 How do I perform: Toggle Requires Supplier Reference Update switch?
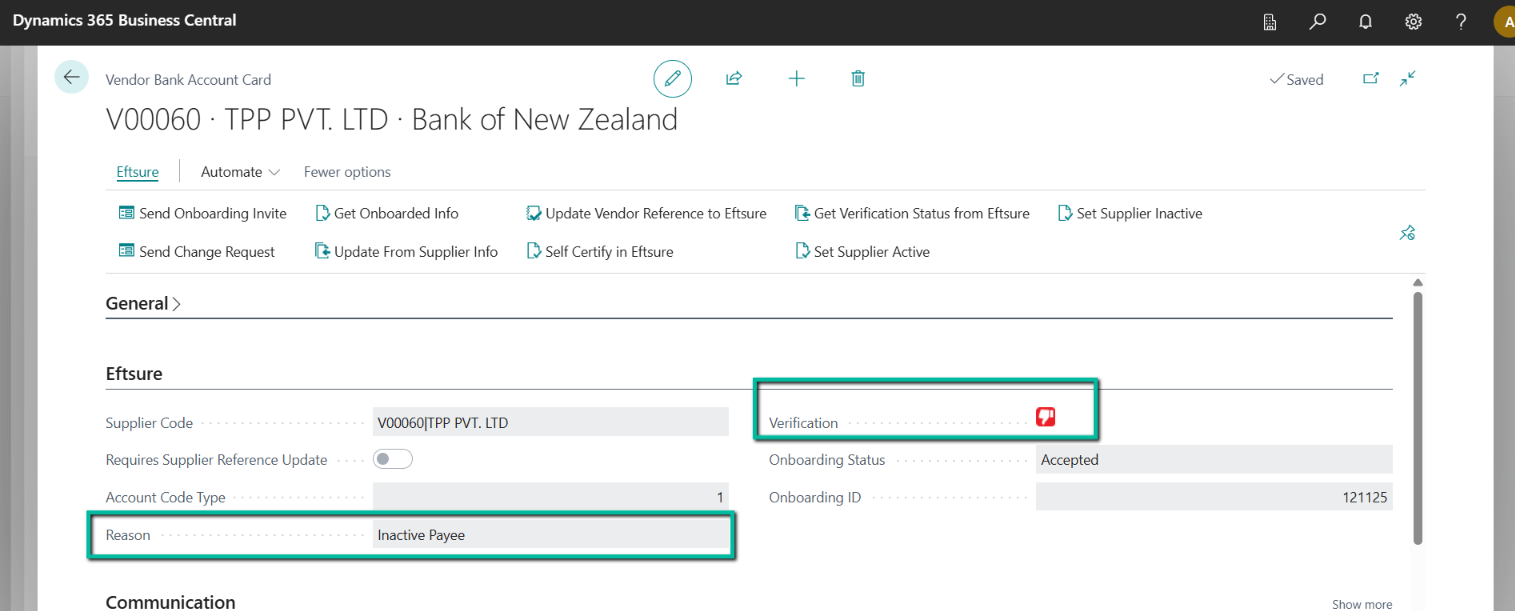point(393,459)
